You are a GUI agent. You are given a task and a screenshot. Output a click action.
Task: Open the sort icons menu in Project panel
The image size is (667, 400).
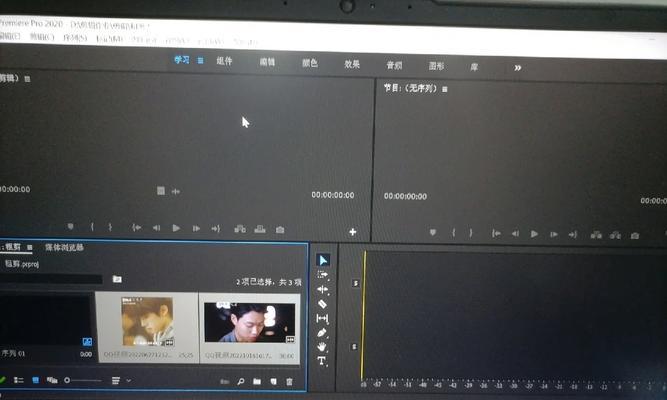pyautogui.click(x=115, y=380)
